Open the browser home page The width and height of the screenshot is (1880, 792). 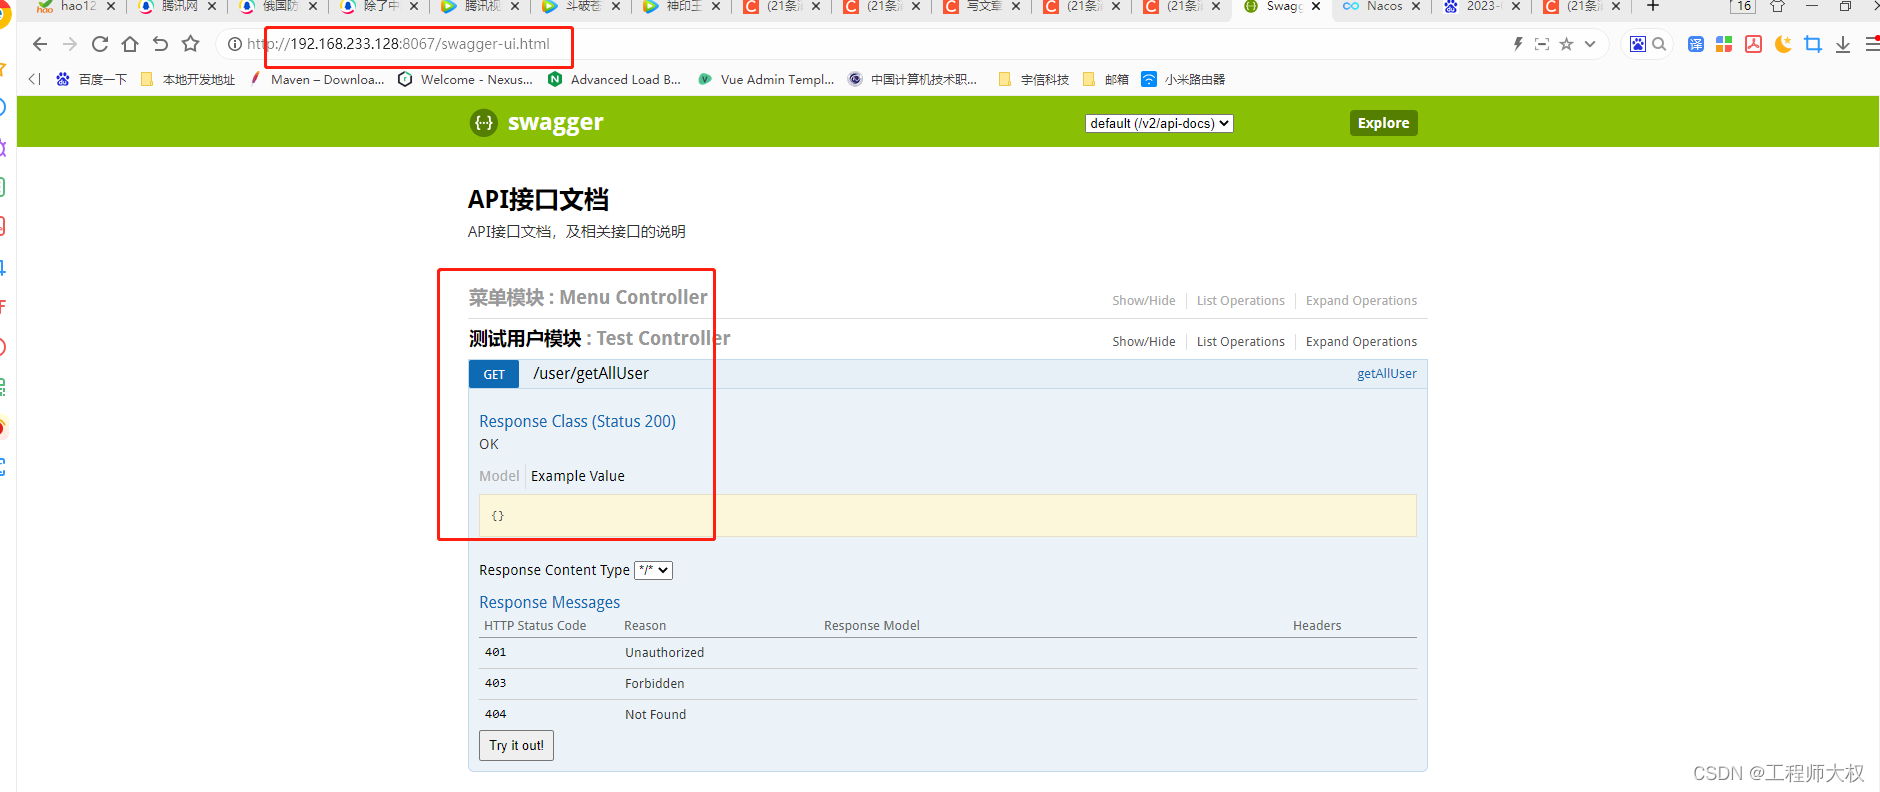point(130,44)
